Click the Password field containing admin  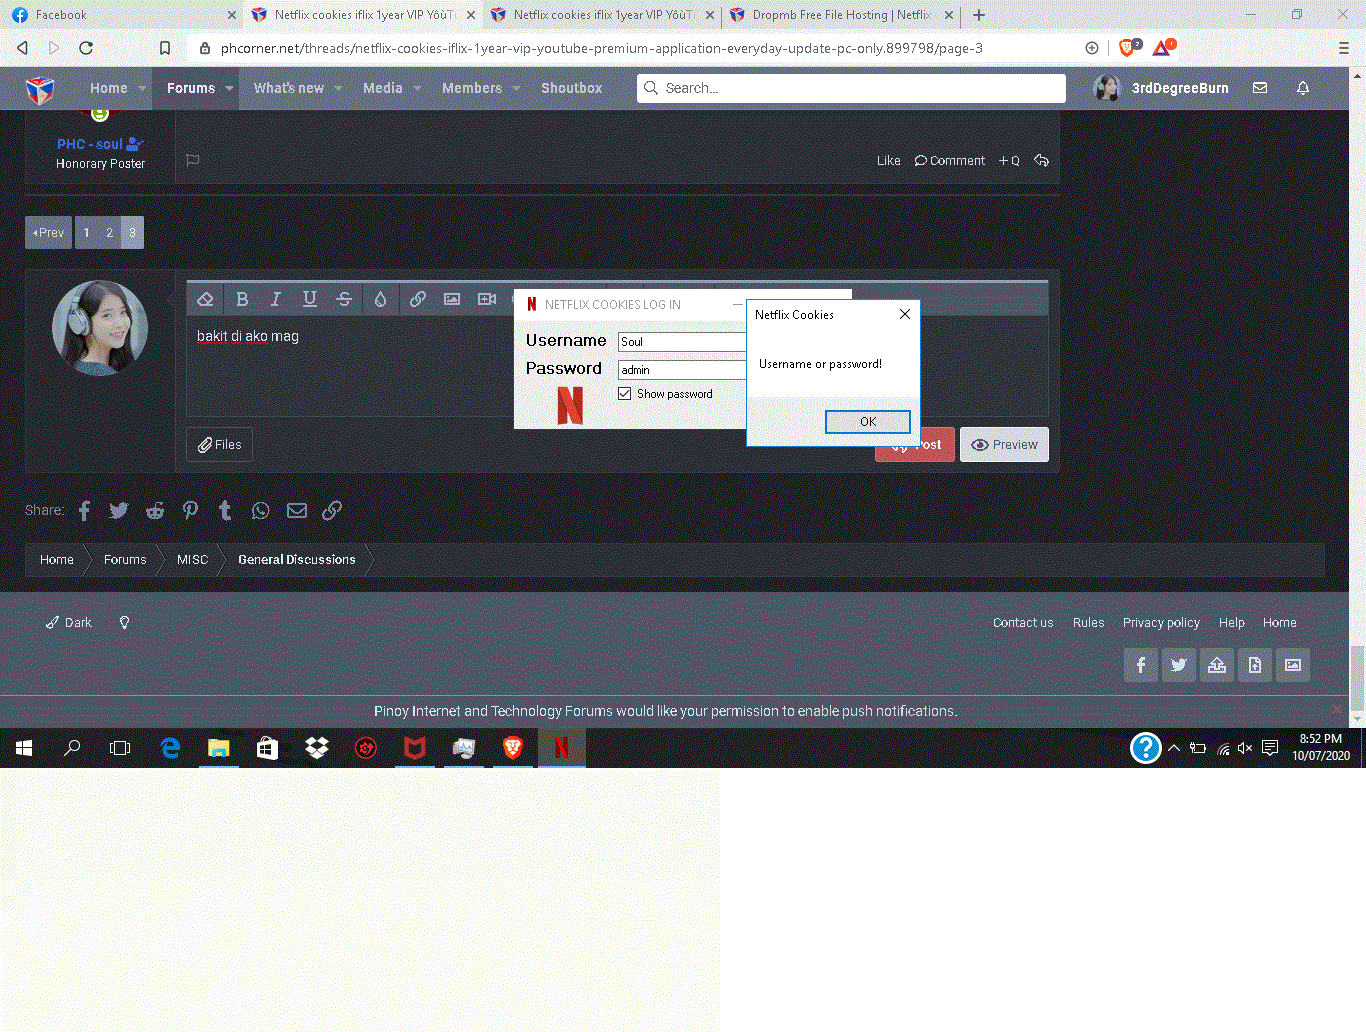(683, 370)
